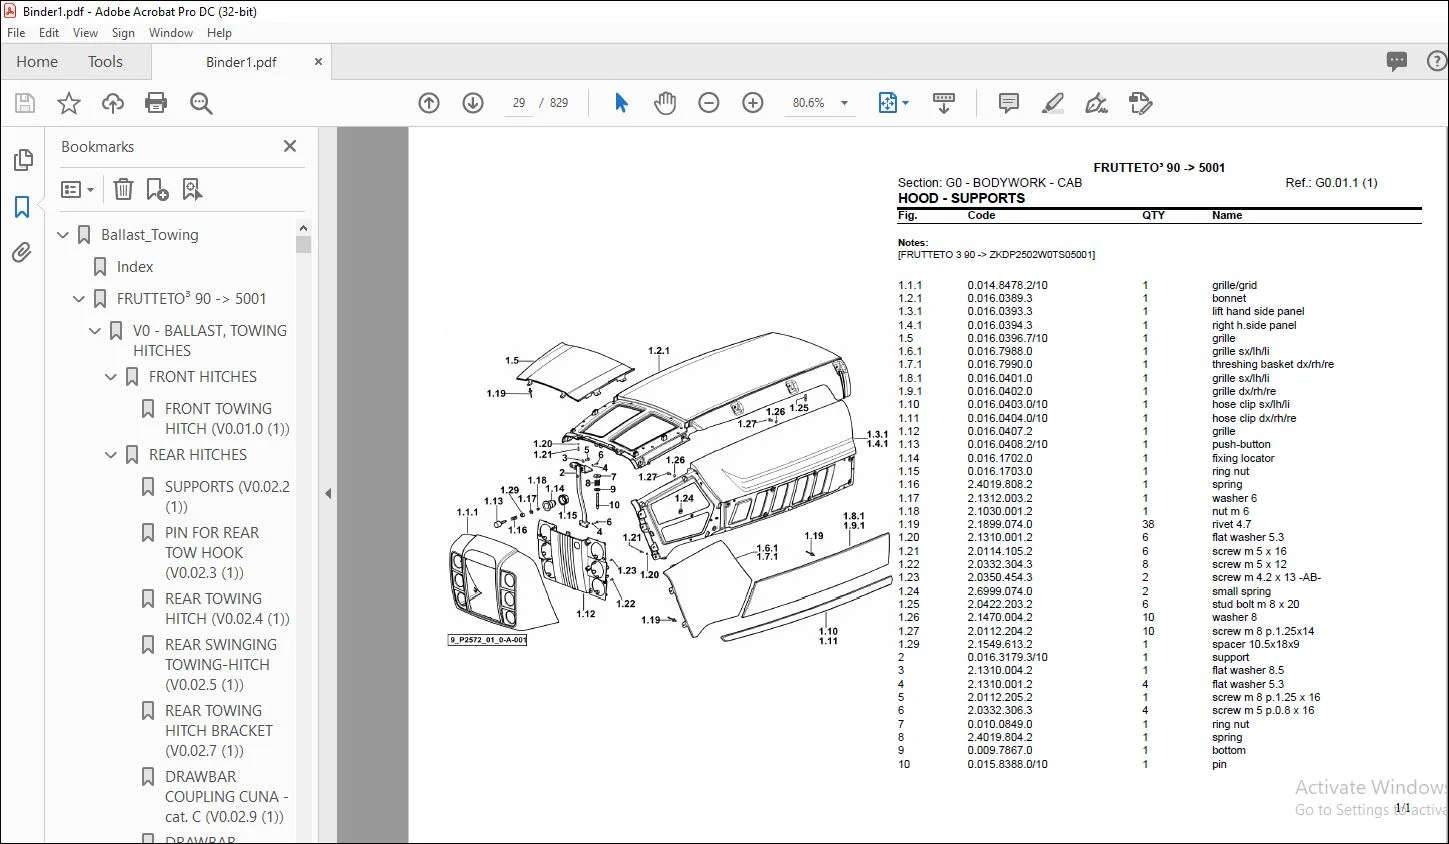This screenshot has width=1449, height=844.
Task: Add a sticky note comment
Action: (1009, 103)
